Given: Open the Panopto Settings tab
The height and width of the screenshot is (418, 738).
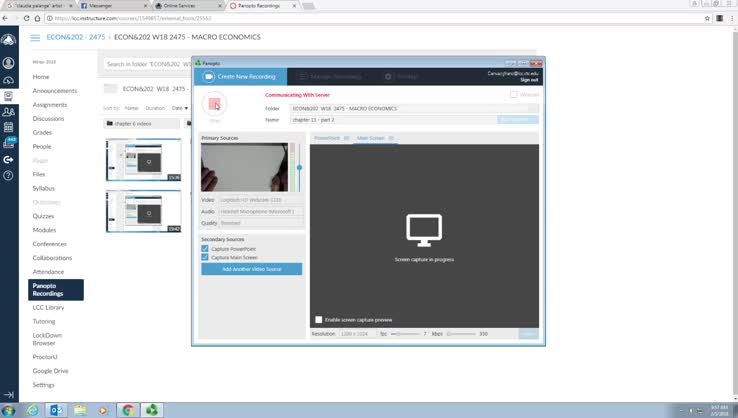Looking at the screenshot, I should 401,76.
